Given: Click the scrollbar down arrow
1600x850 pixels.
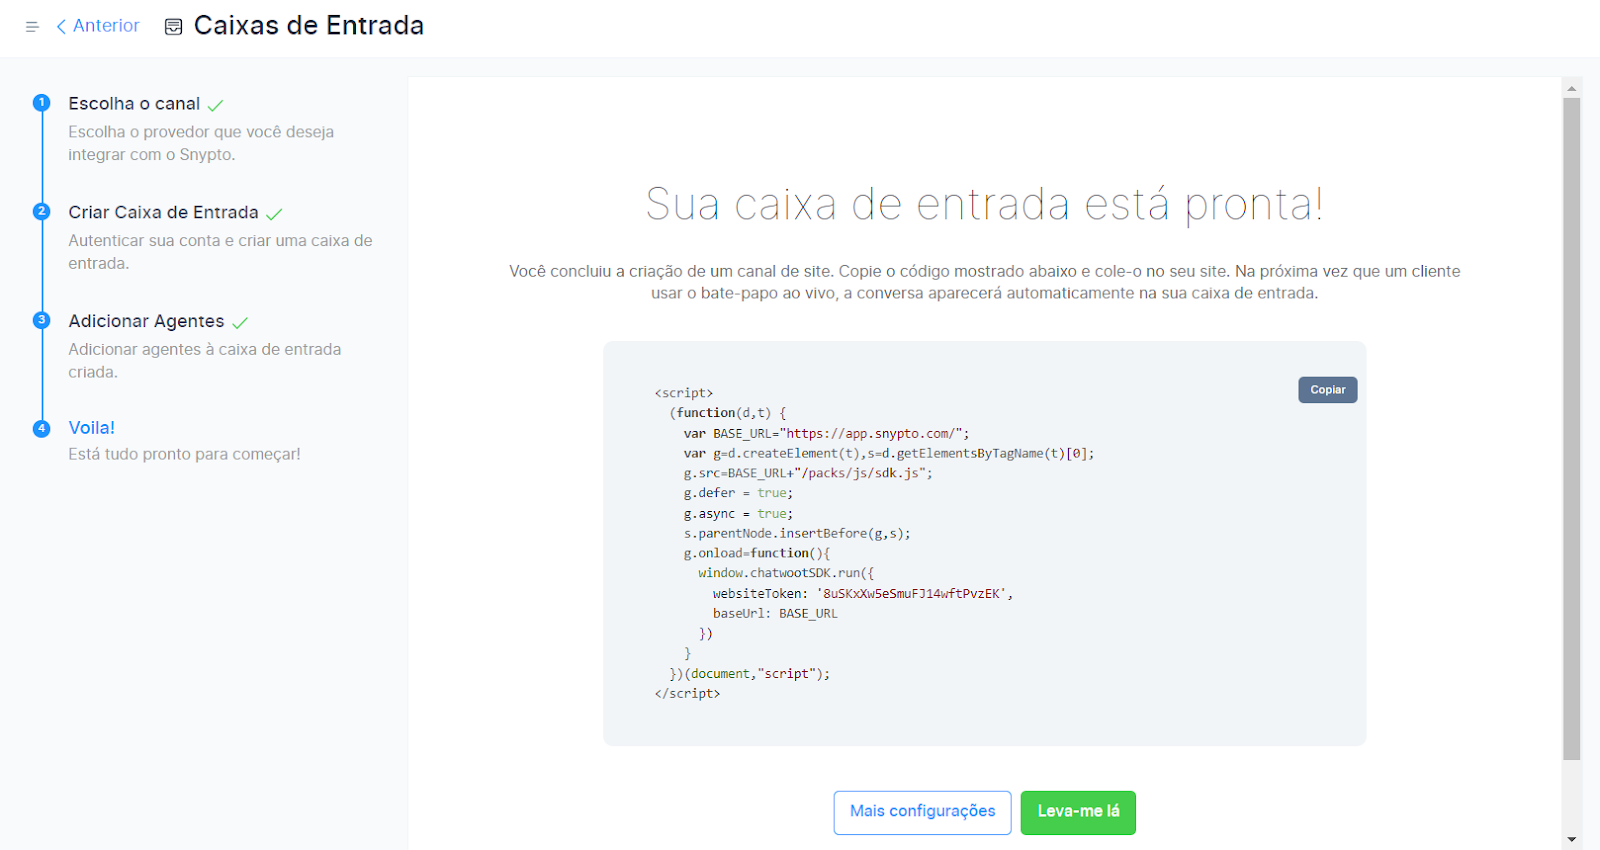Looking at the screenshot, I should click(x=1572, y=839).
